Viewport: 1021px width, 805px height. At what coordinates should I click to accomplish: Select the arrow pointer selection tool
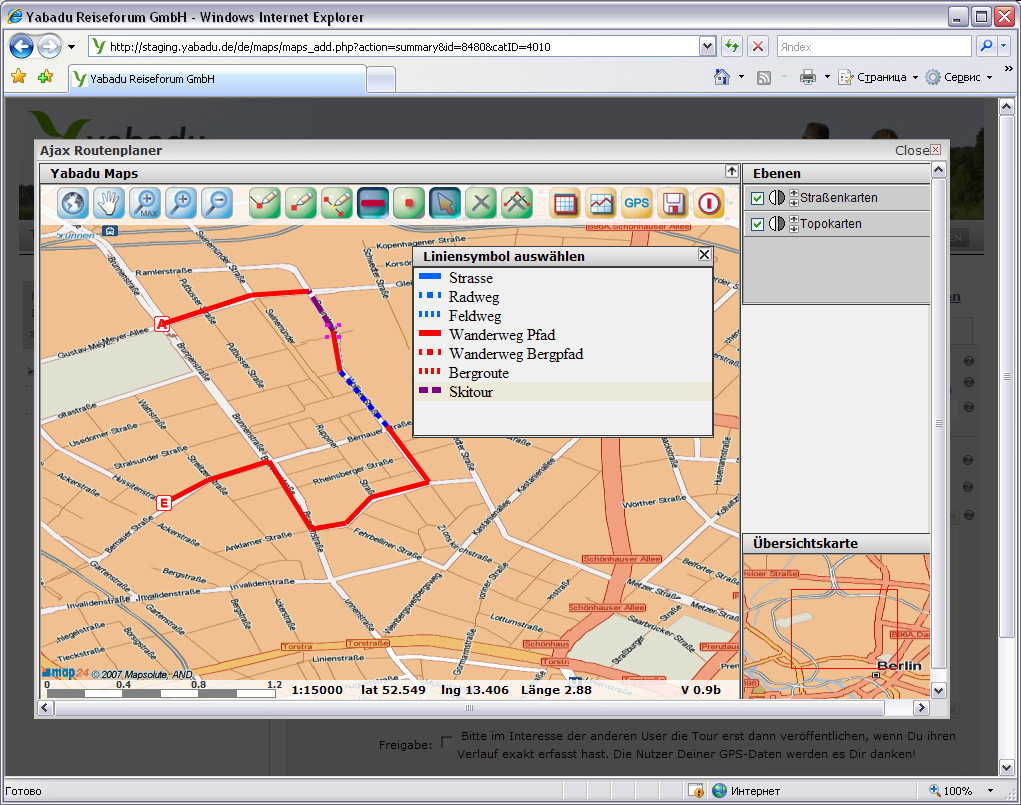click(445, 203)
